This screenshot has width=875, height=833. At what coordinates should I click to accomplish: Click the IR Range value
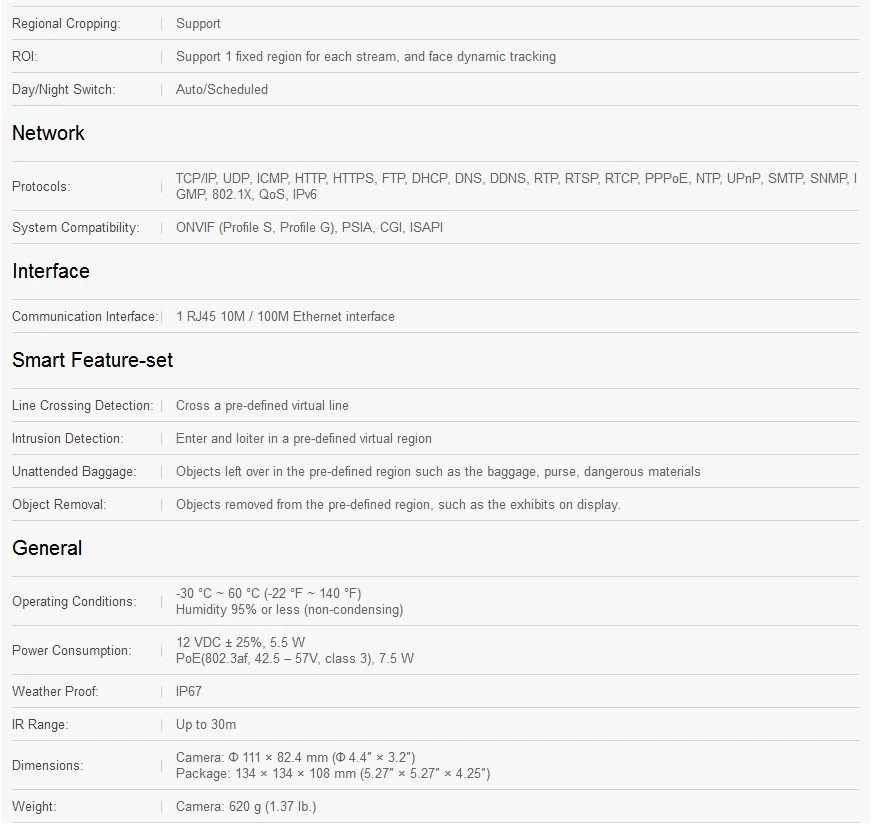(206, 725)
